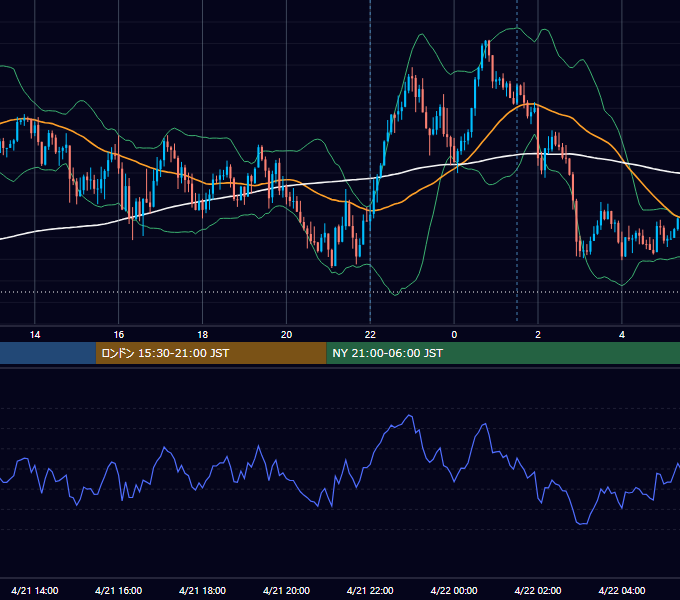Click the 4/22 00:00 date label
Screen dimensions: 680x600
[454, 590]
